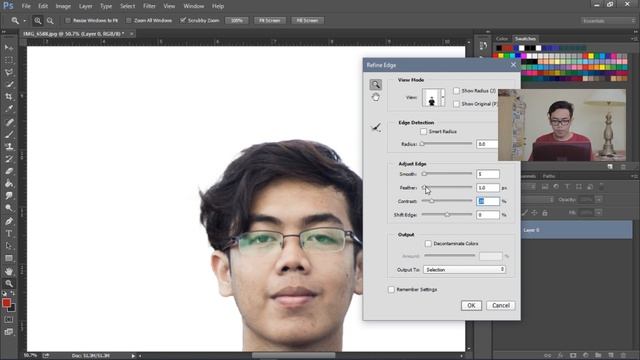Check Remember Settings box
The image size is (640, 360).
(x=391, y=289)
